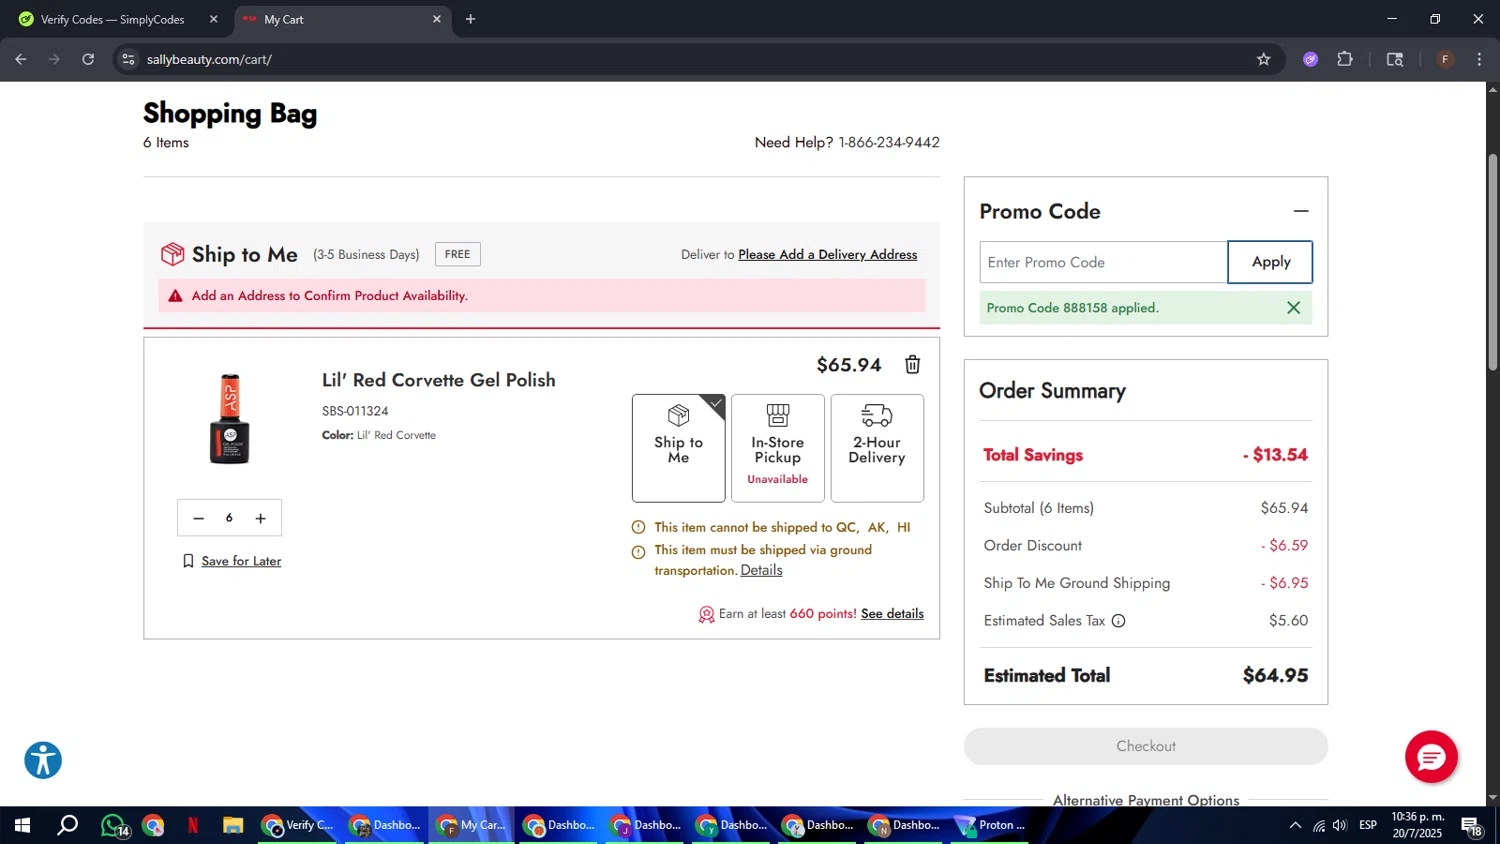
Task: Increase quantity with the plus button
Action: (260, 518)
